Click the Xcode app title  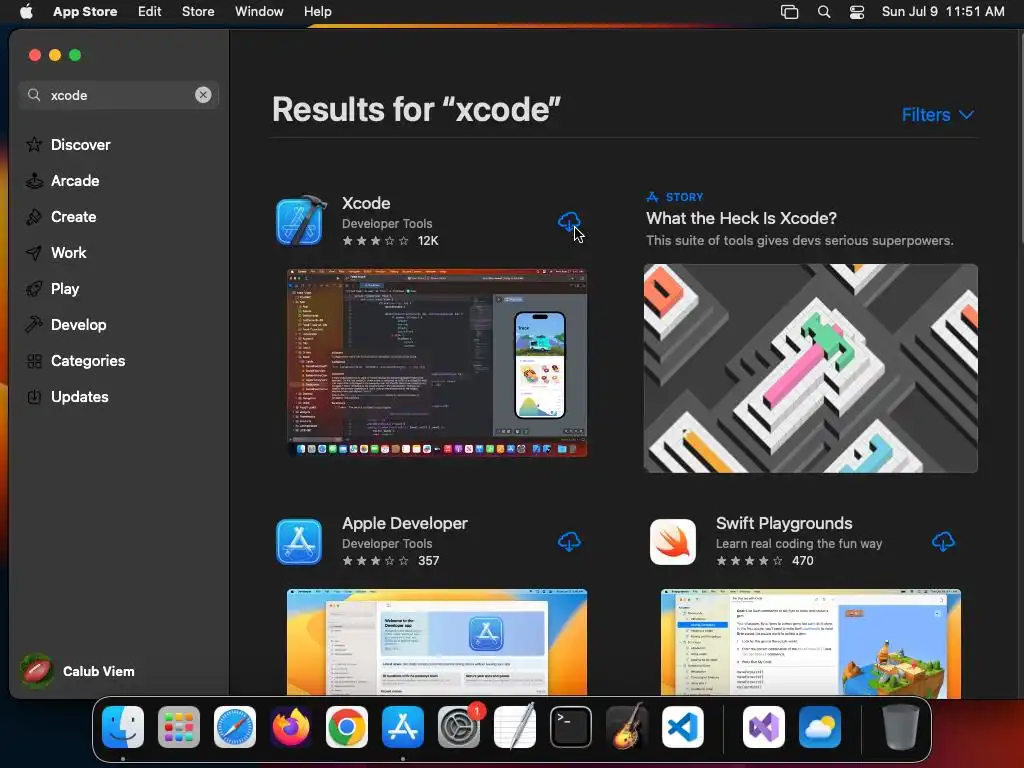pos(366,203)
